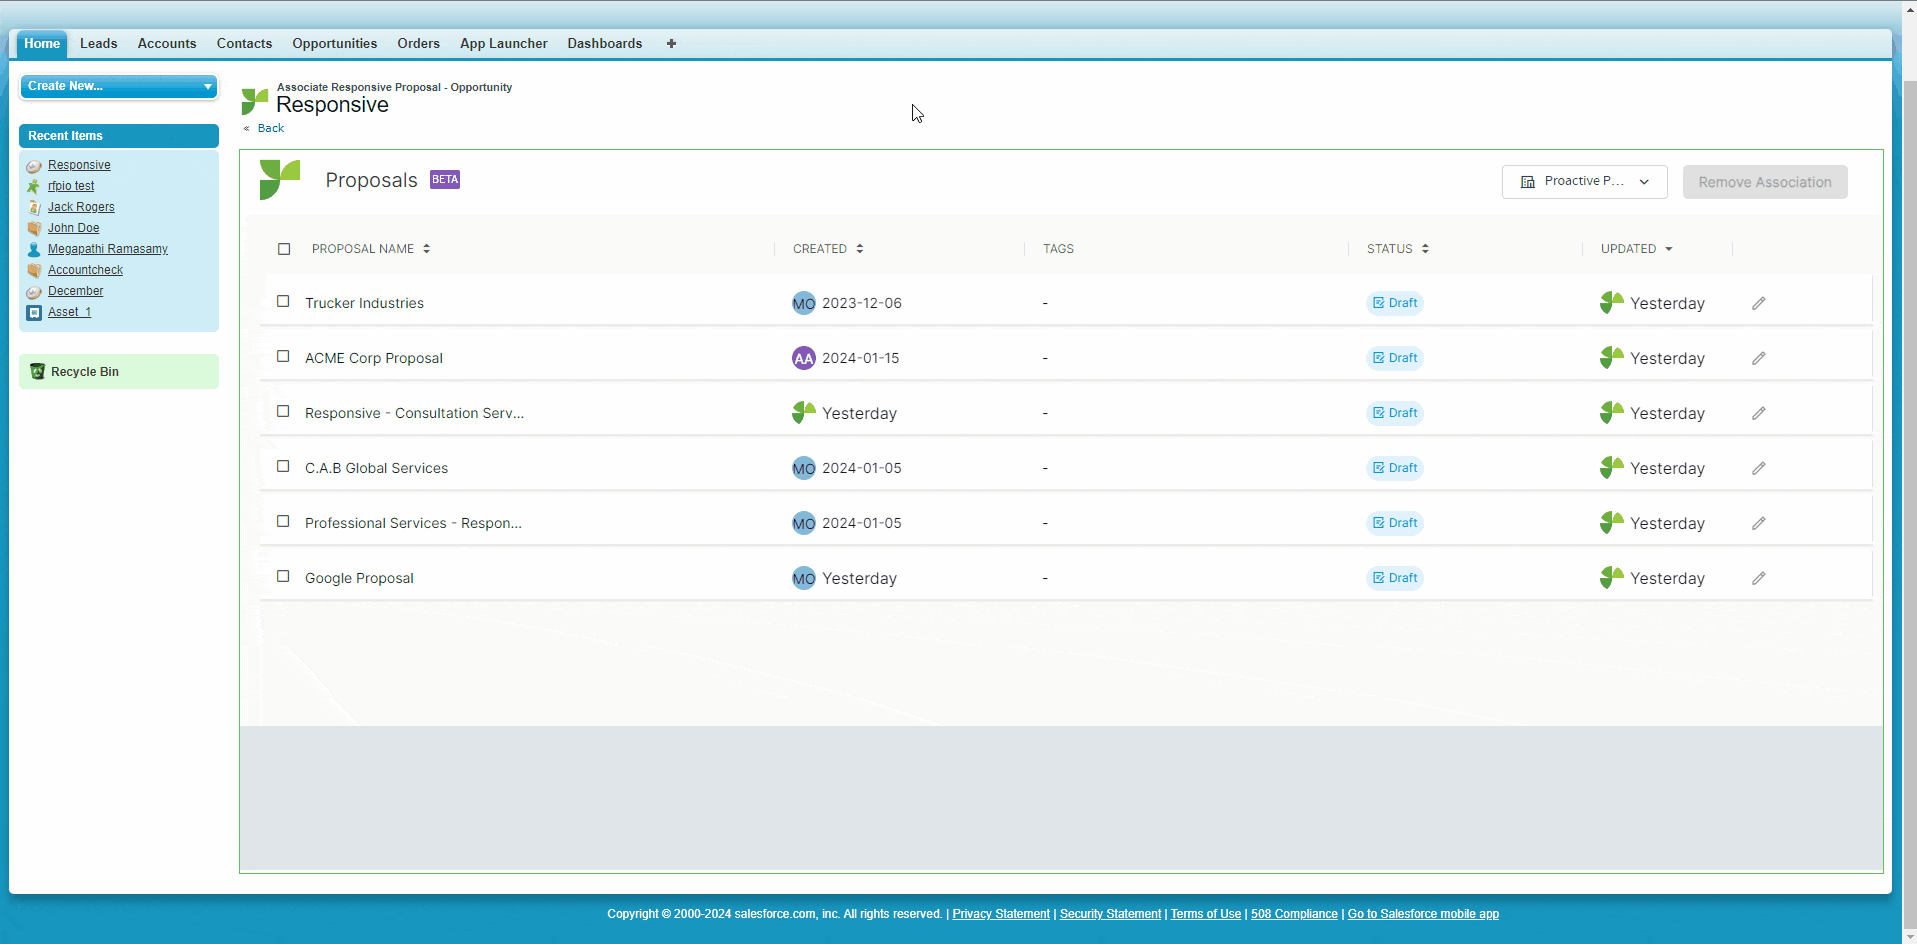
Task: Click edit pencil for C.A.B Global Services
Action: [x=1758, y=468]
